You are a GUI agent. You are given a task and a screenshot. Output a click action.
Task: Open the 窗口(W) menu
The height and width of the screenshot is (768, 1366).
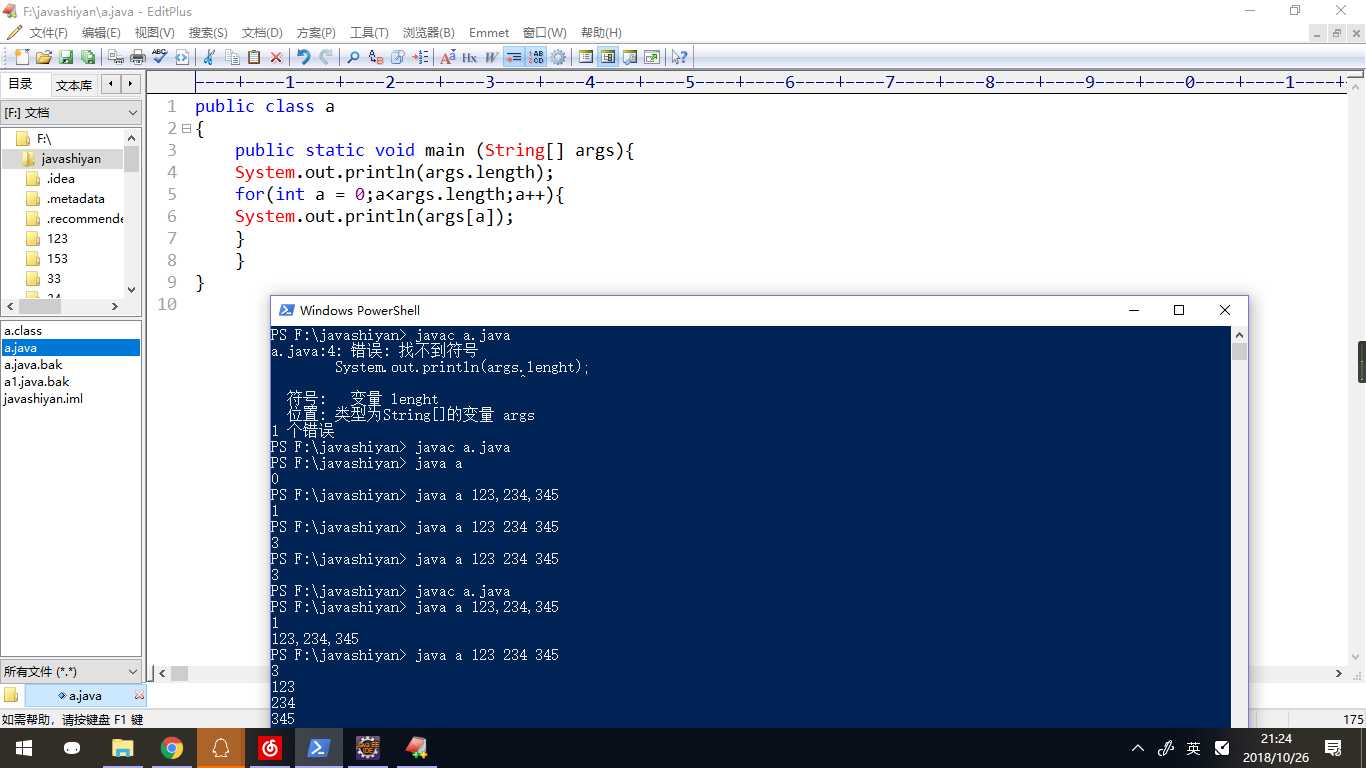(544, 33)
